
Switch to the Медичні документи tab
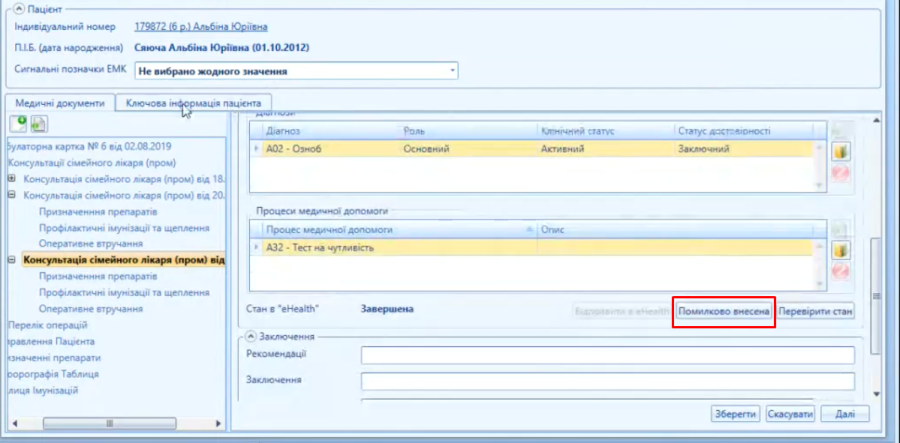click(x=60, y=103)
